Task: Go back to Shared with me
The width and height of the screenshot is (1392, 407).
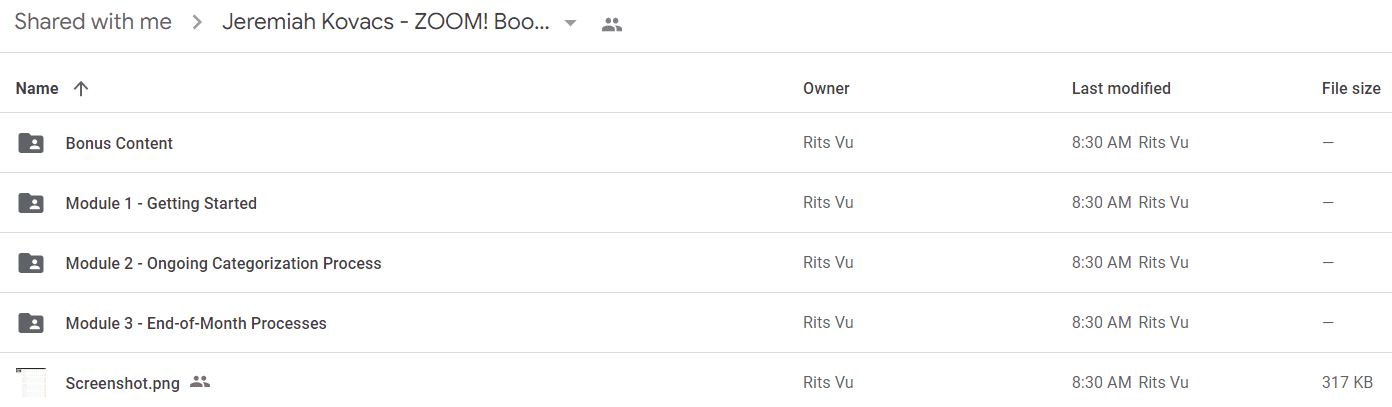Action: point(93,22)
